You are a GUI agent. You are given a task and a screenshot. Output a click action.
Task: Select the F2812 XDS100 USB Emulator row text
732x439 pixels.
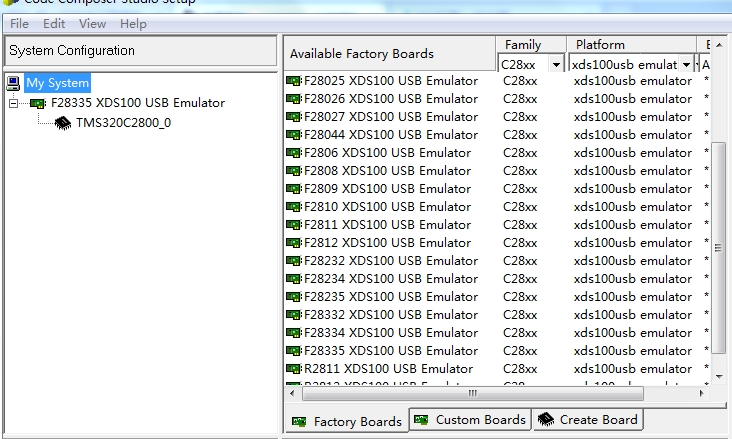tap(387, 243)
